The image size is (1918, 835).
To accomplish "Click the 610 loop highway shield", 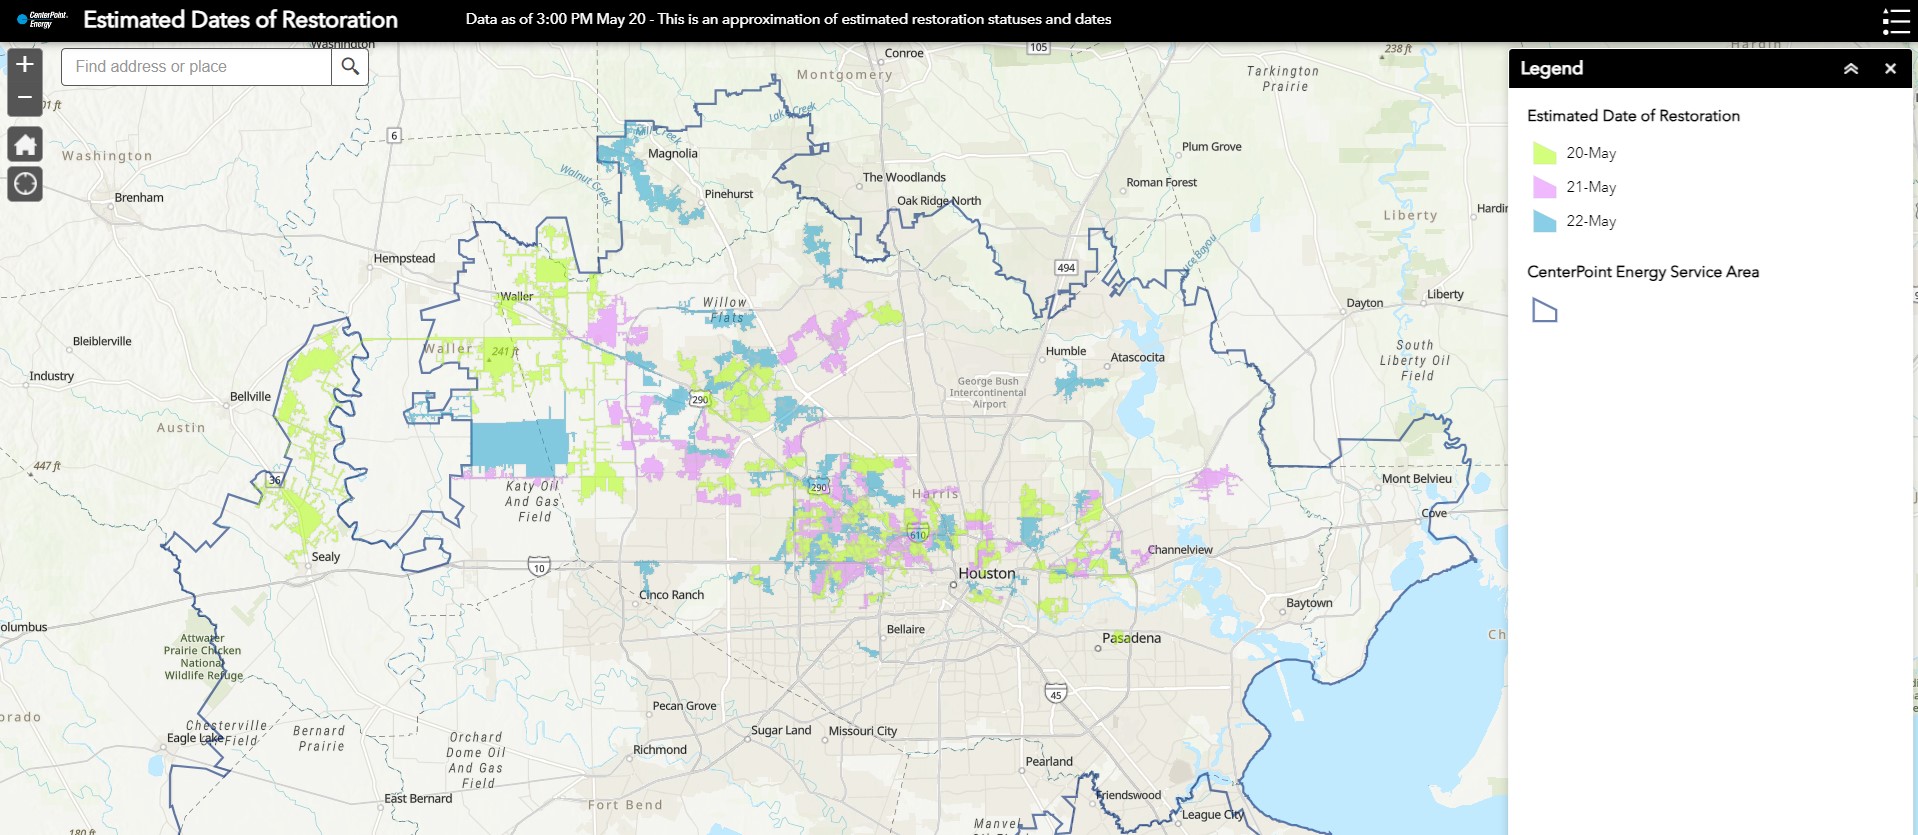I will (917, 533).
